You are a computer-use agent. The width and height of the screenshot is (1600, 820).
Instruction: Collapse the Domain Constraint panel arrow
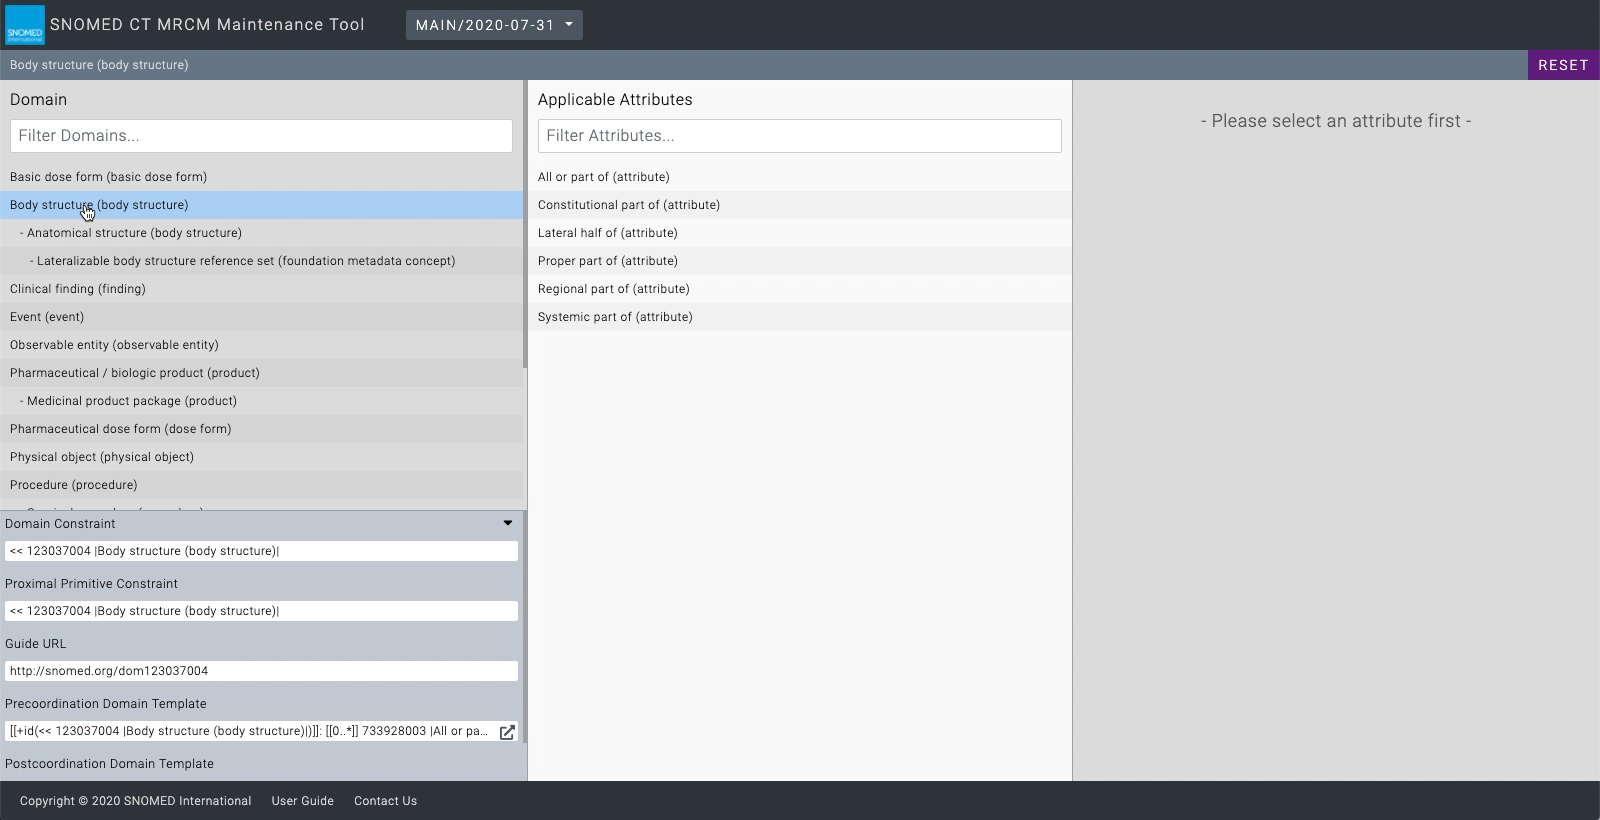coord(508,523)
